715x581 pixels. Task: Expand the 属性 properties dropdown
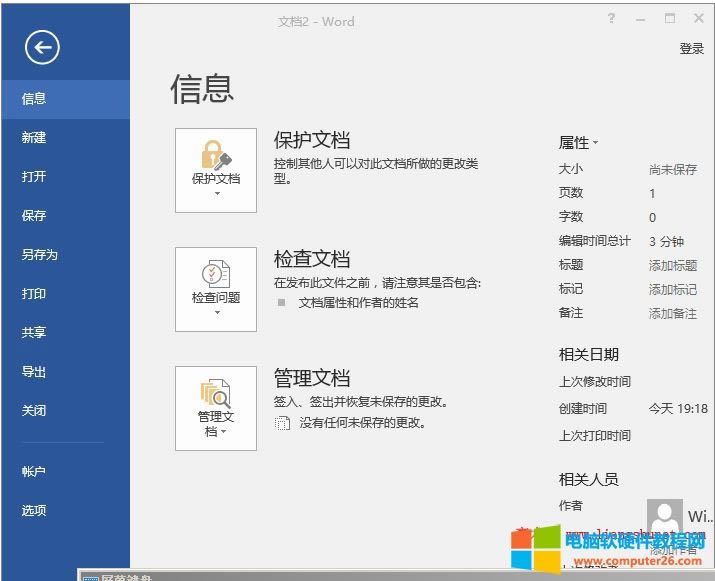click(578, 143)
